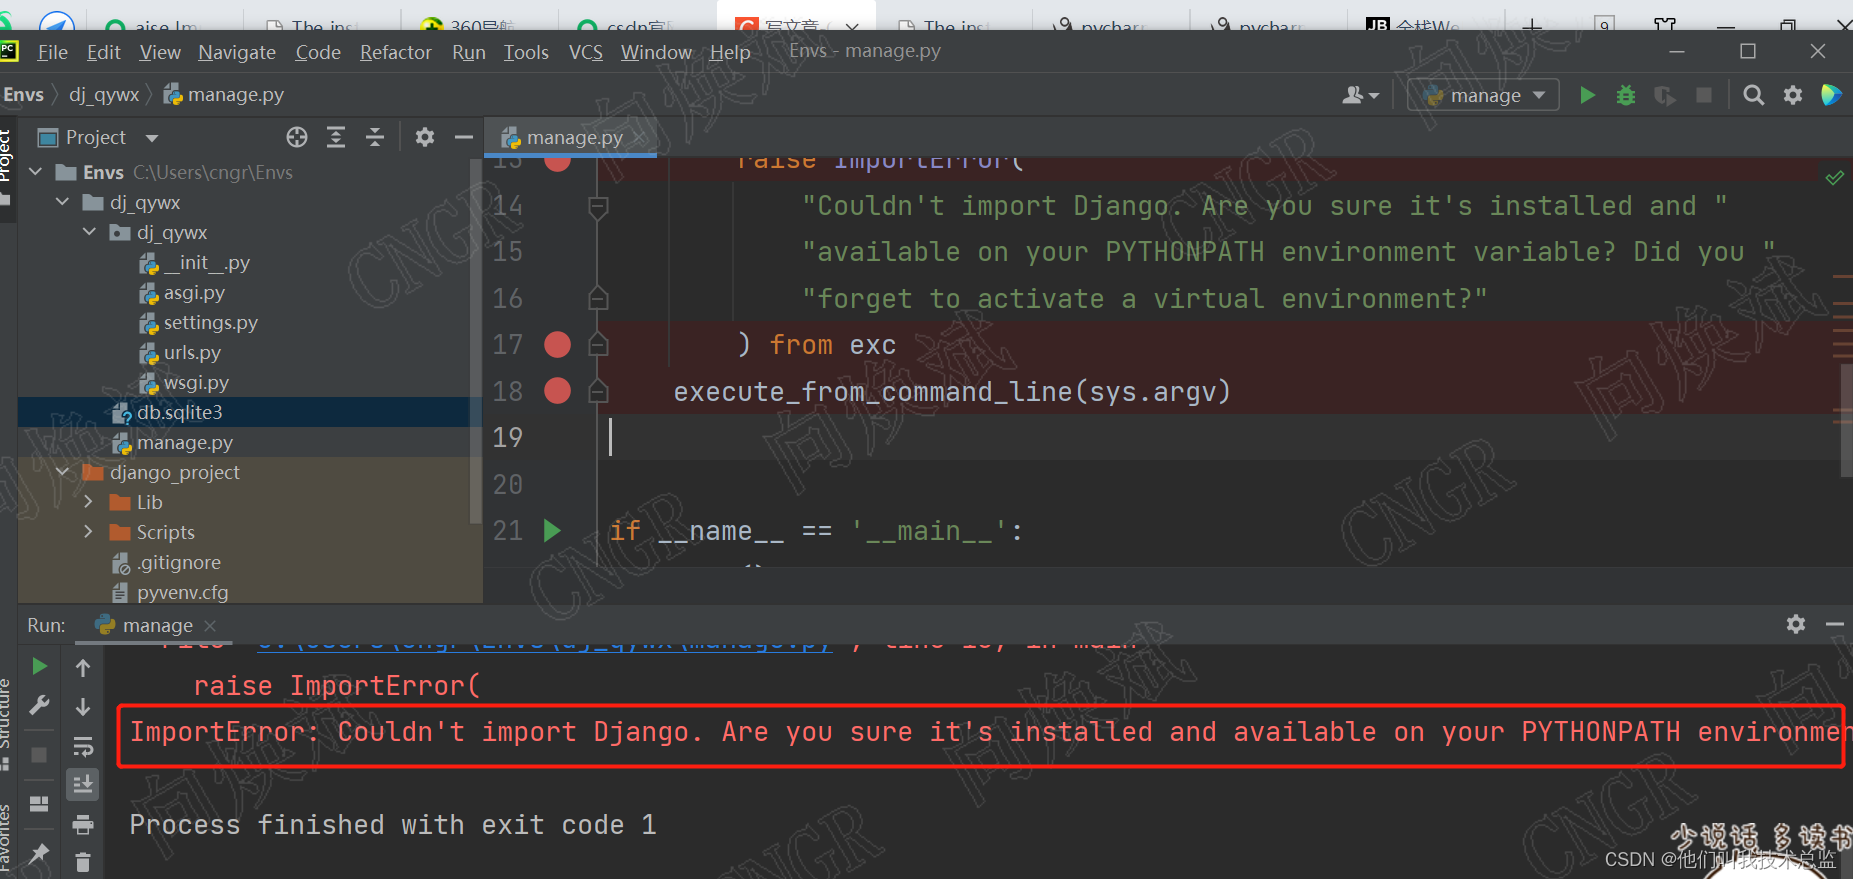Open Run panel settings gear
This screenshot has width=1853, height=879.
coord(1796,624)
